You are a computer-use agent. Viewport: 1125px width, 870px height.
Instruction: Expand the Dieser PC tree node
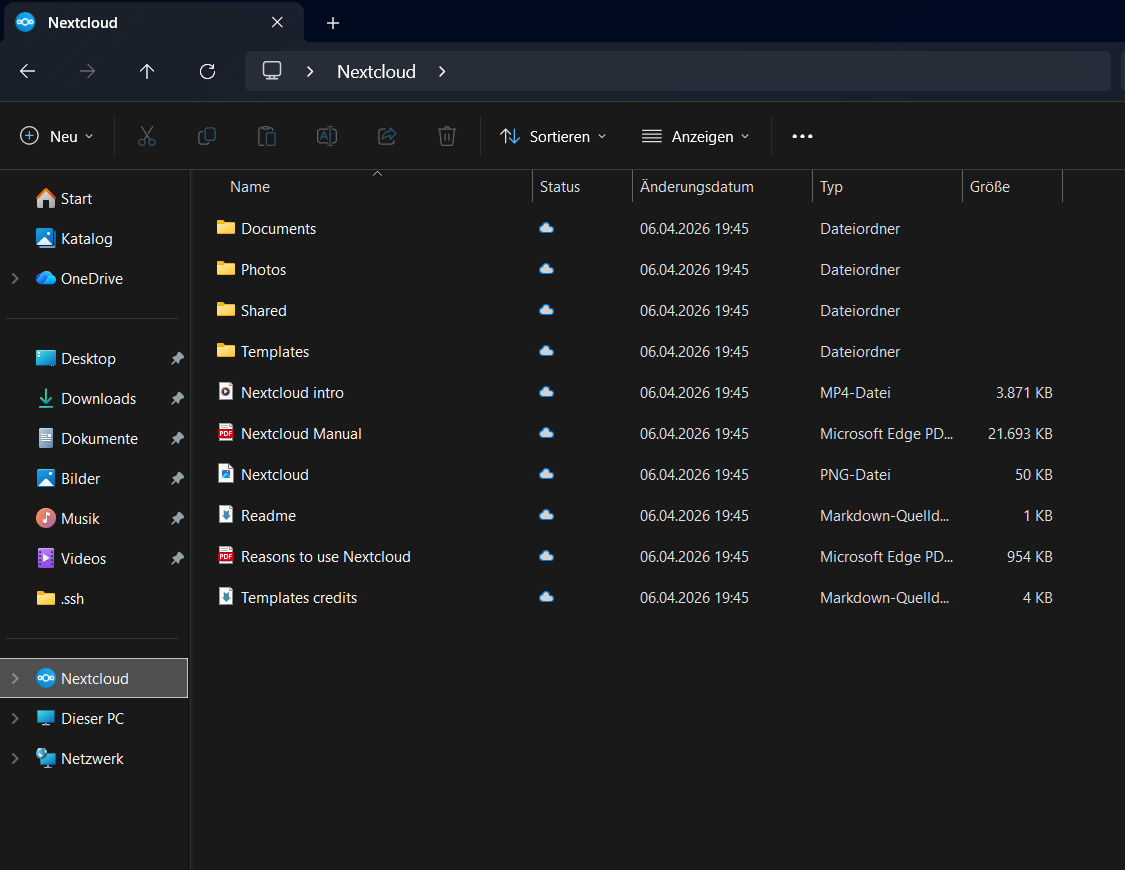(15, 719)
